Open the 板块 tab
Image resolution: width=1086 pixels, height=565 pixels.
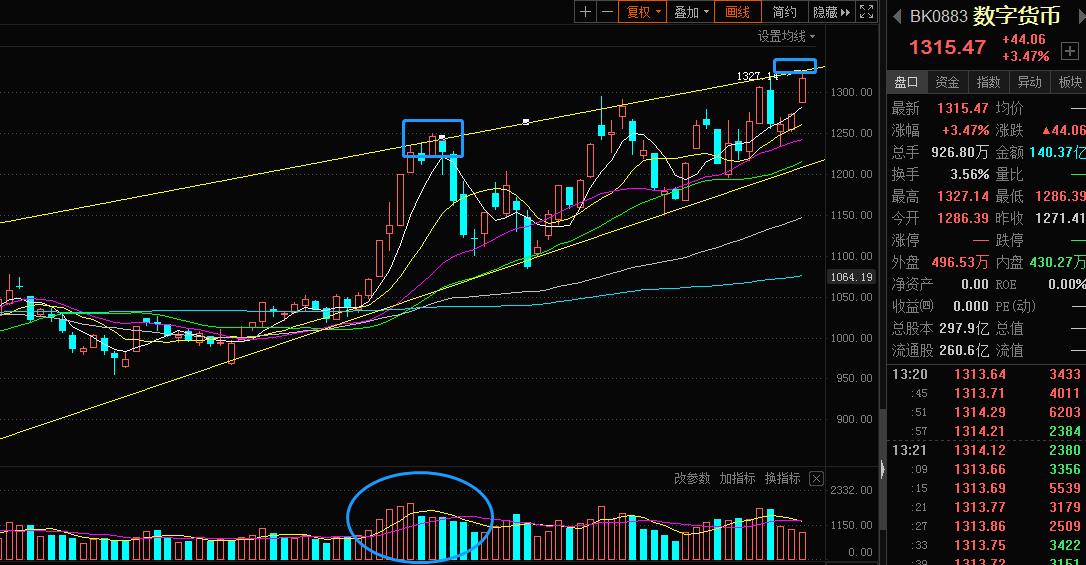[x=1069, y=82]
